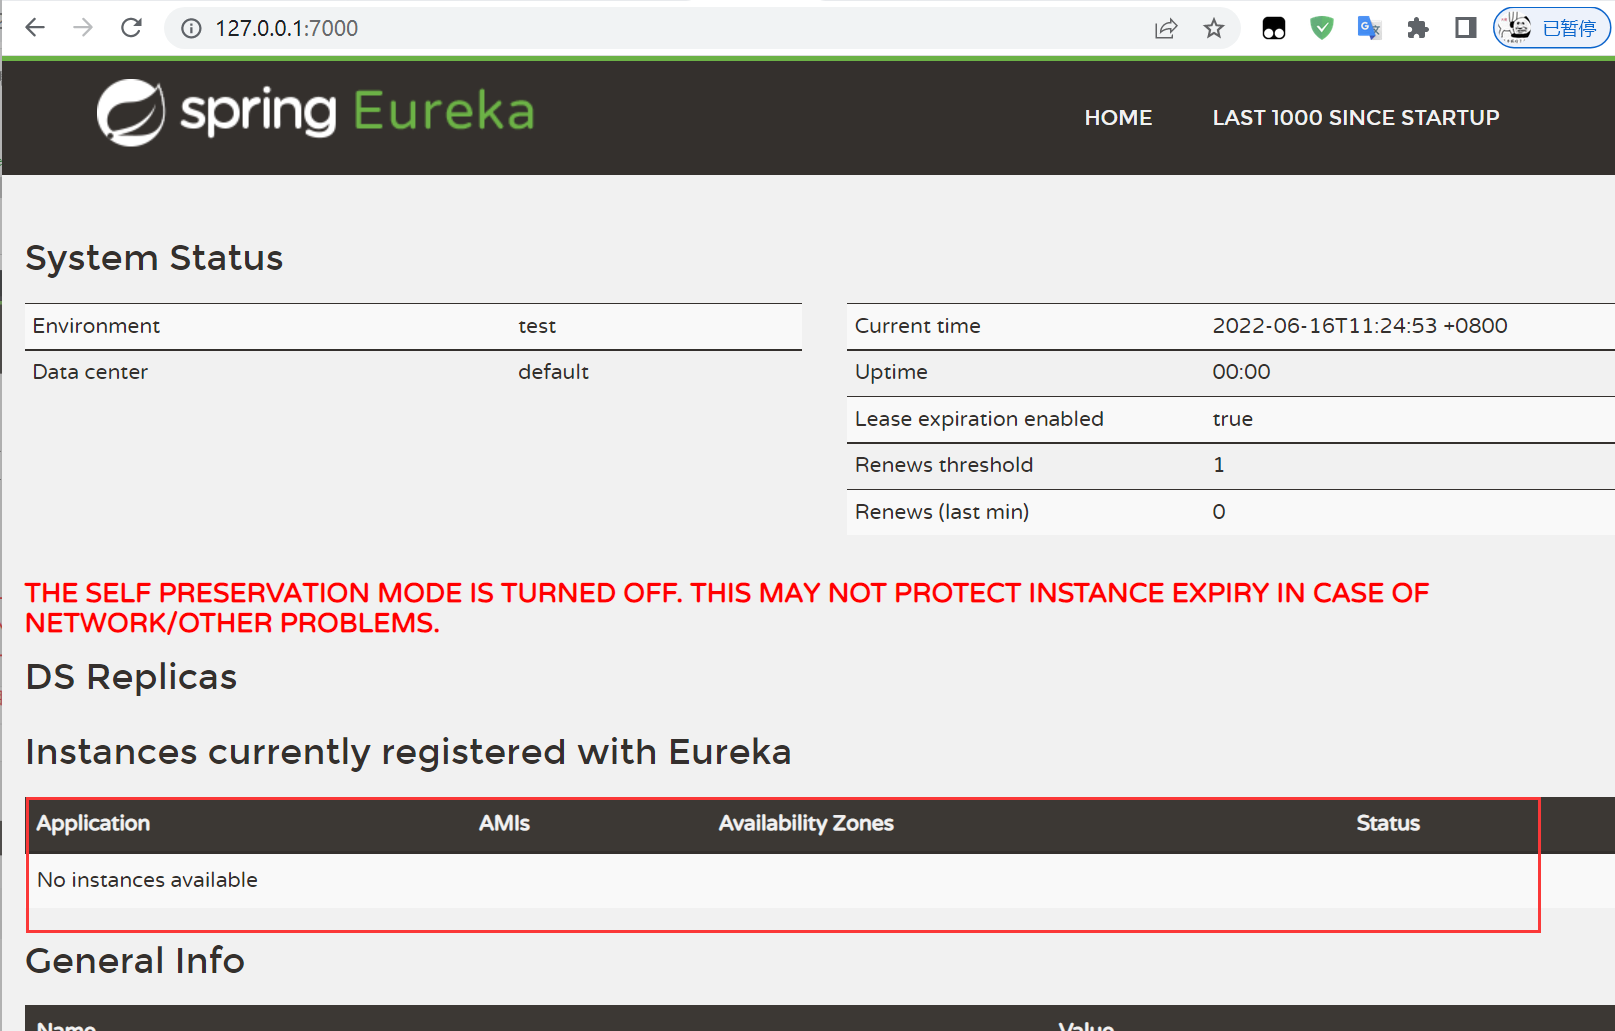Screen dimensions: 1615x1031
Task: Select the Environment label
Action: coord(96,326)
